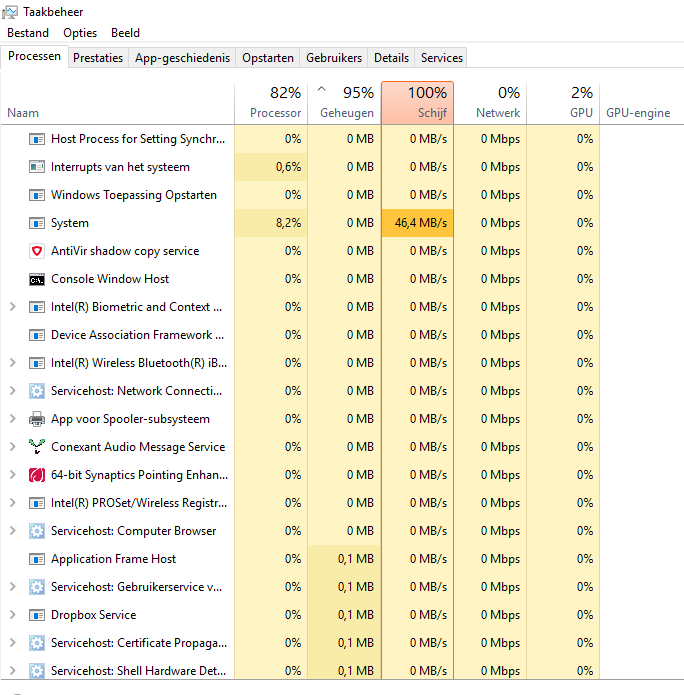Click the Windows Toepassing Opstarten icon
684x695 pixels.
37,195
